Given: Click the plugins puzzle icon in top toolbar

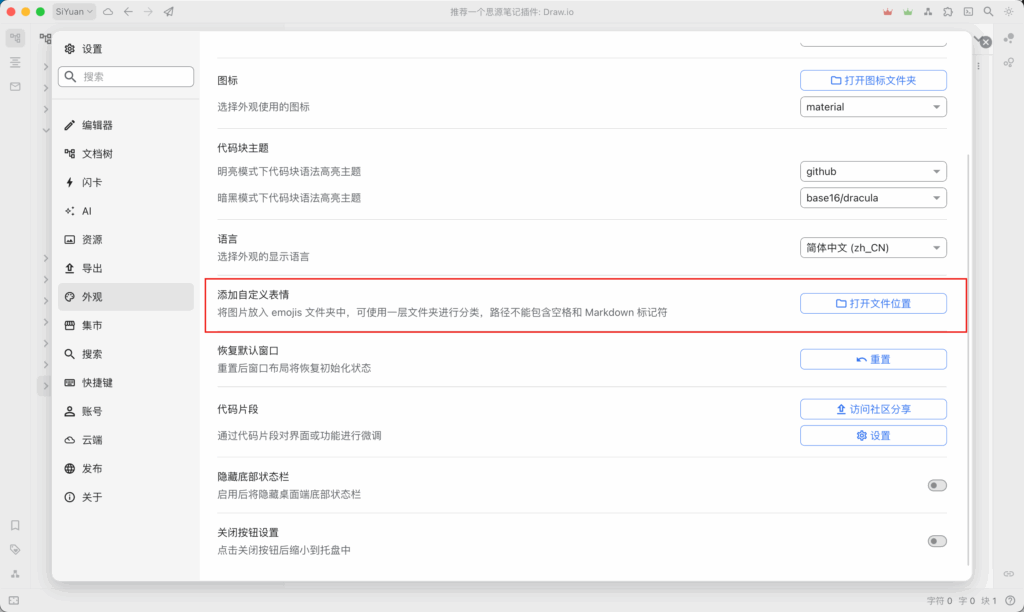Looking at the screenshot, I should (948, 12).
